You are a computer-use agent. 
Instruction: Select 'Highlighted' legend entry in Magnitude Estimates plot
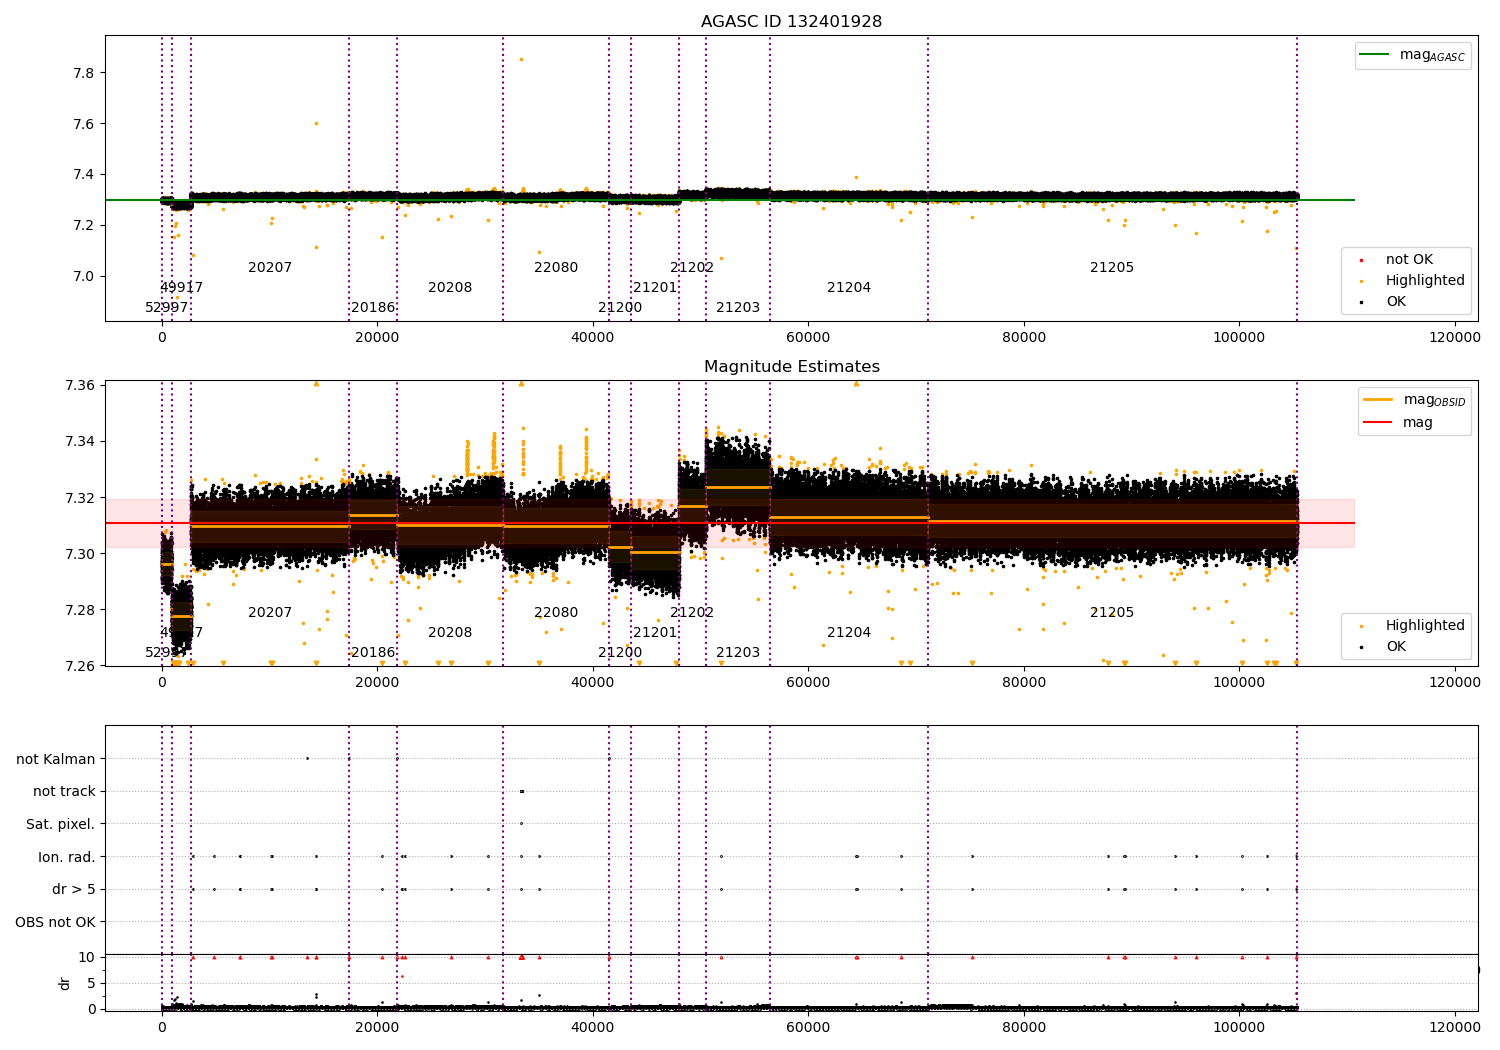pyautogui.click(x=1425, y=626)
